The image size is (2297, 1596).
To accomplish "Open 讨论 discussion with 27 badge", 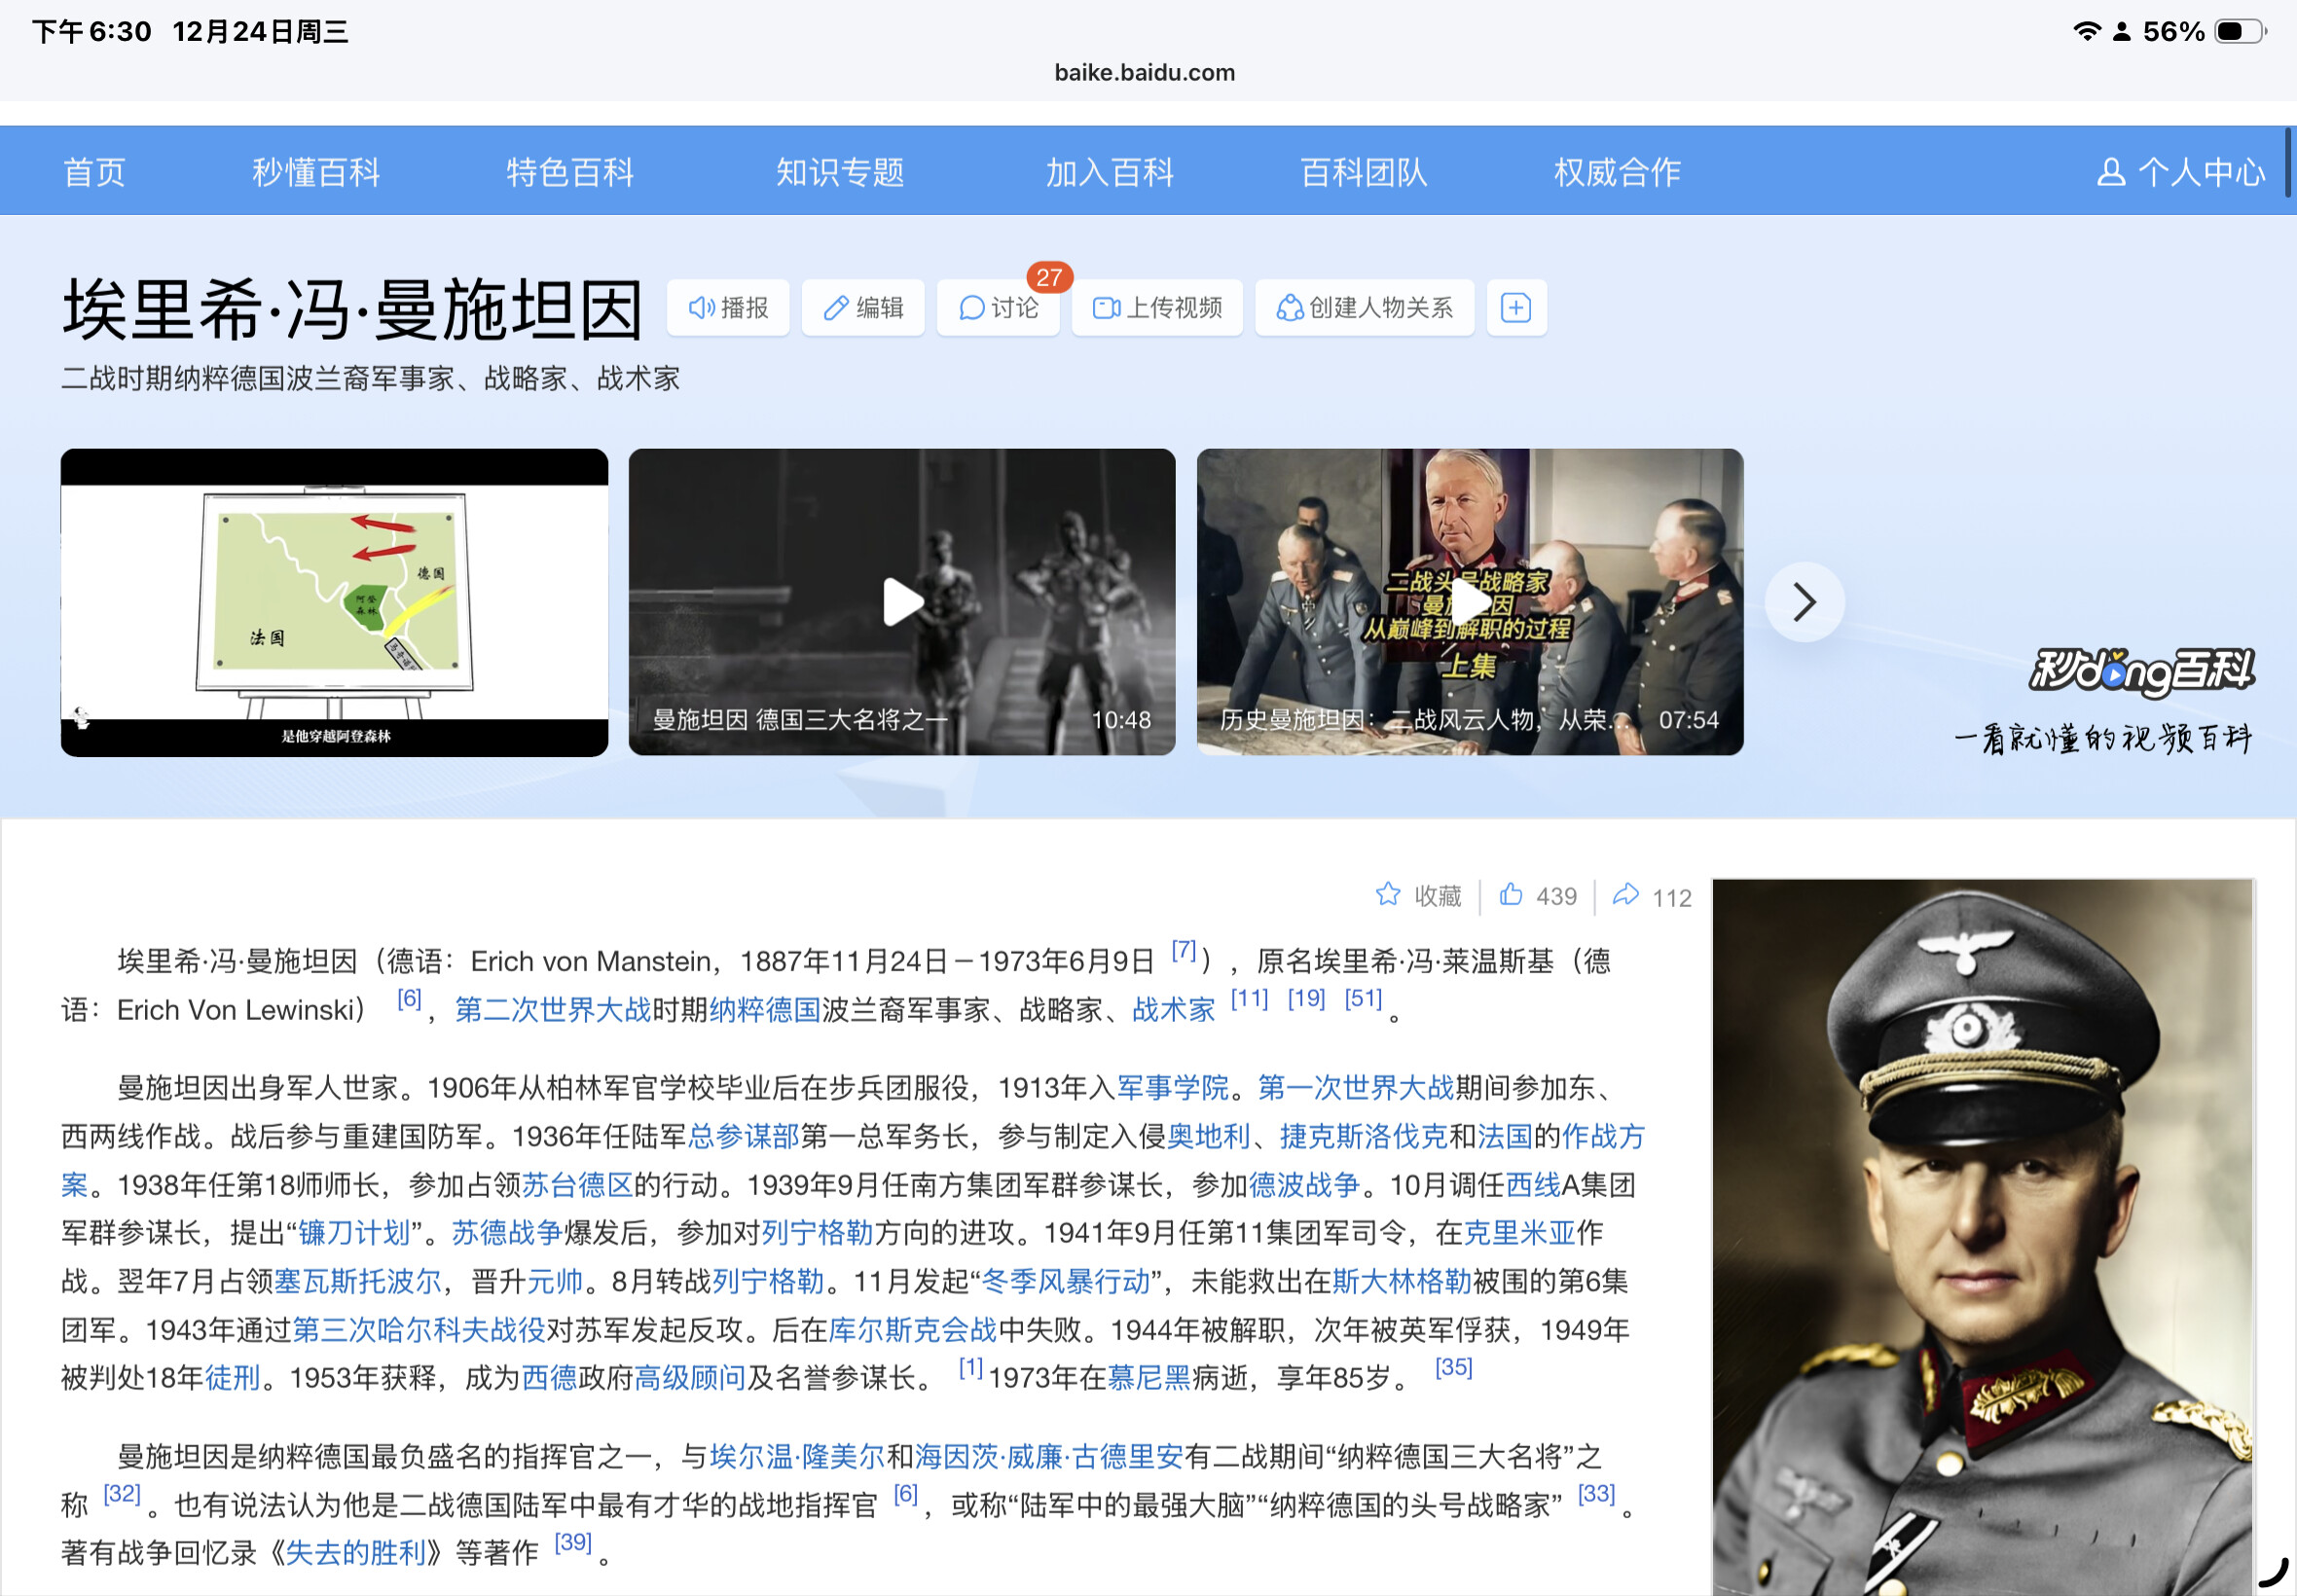I will click(998, 308).
